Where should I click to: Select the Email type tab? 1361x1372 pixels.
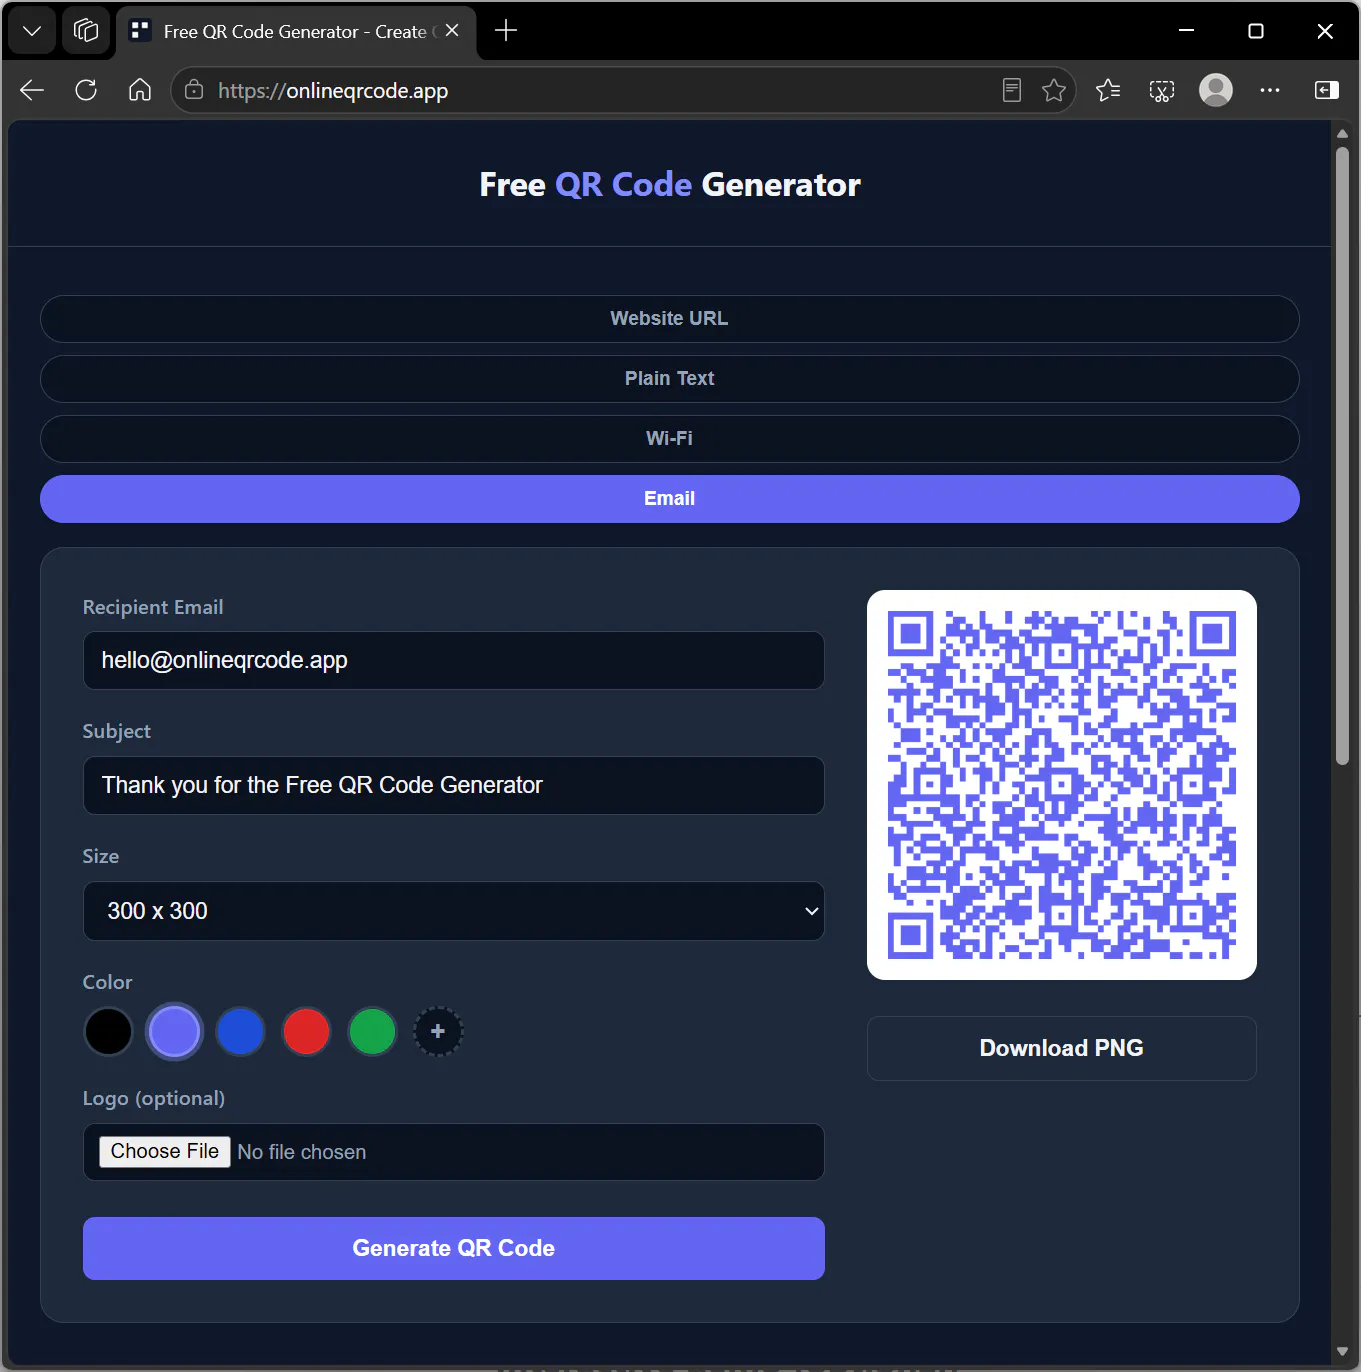coord(670,499)
